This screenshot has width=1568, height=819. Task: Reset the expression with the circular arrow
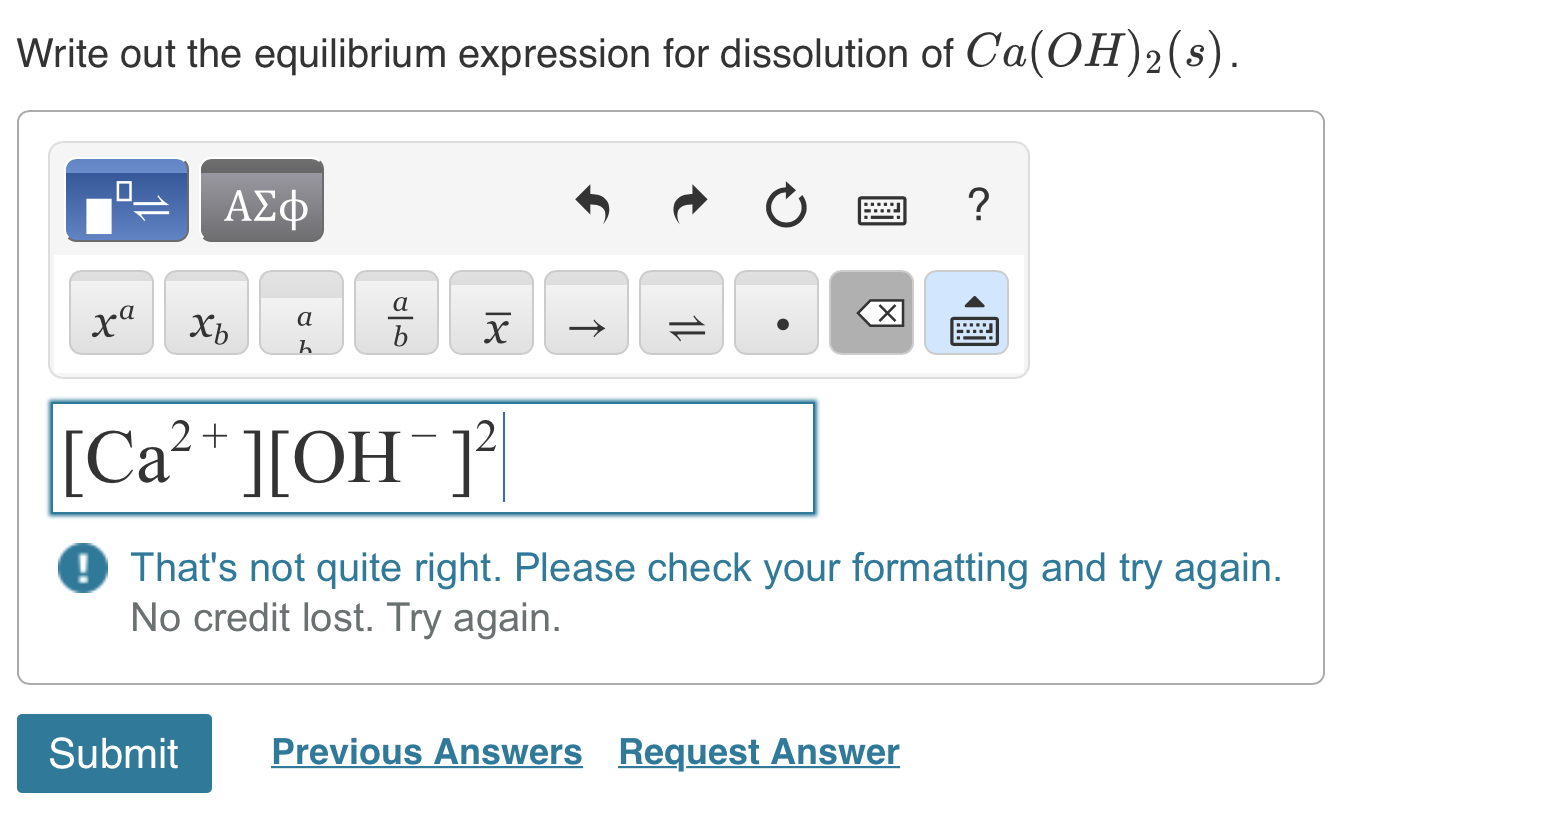[785, 205]
